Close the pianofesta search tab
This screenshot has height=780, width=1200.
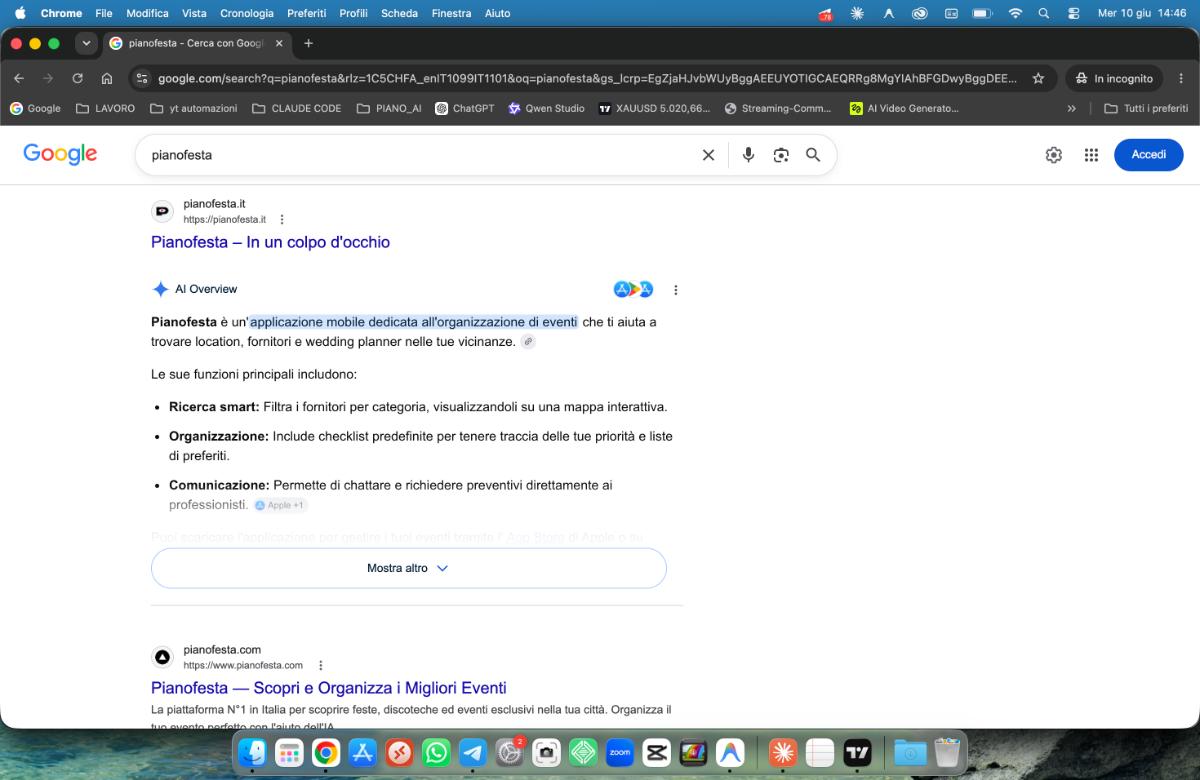click(279, 43)
